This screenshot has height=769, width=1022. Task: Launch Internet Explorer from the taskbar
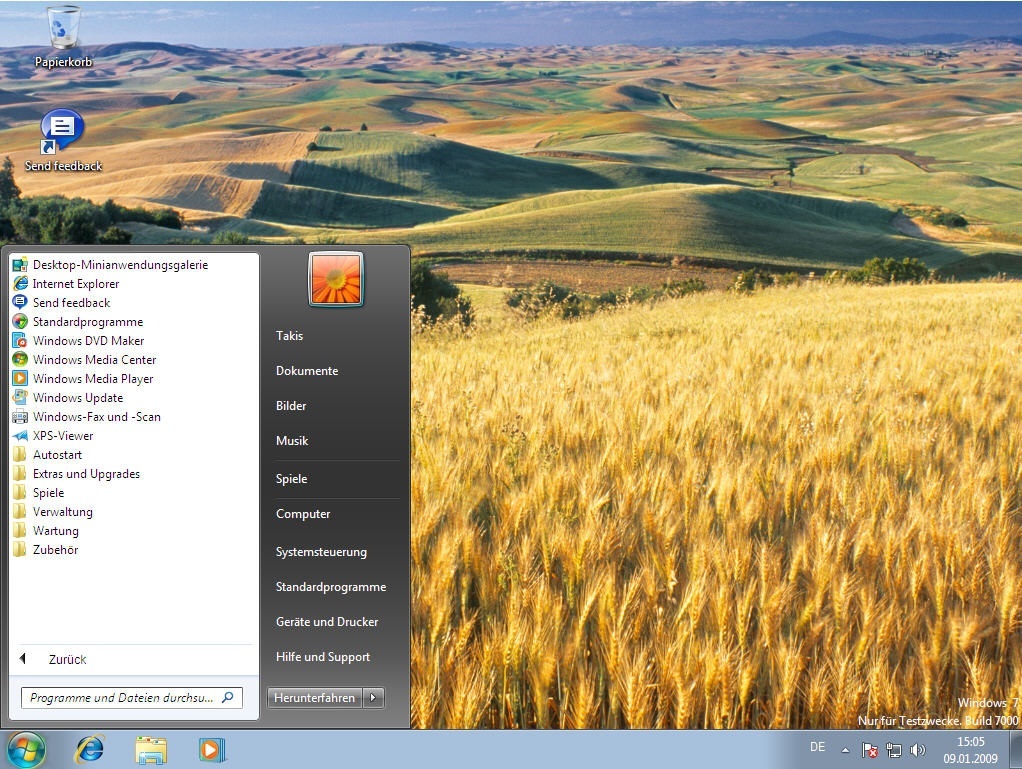pyautogui.click(x=89, y=749)
